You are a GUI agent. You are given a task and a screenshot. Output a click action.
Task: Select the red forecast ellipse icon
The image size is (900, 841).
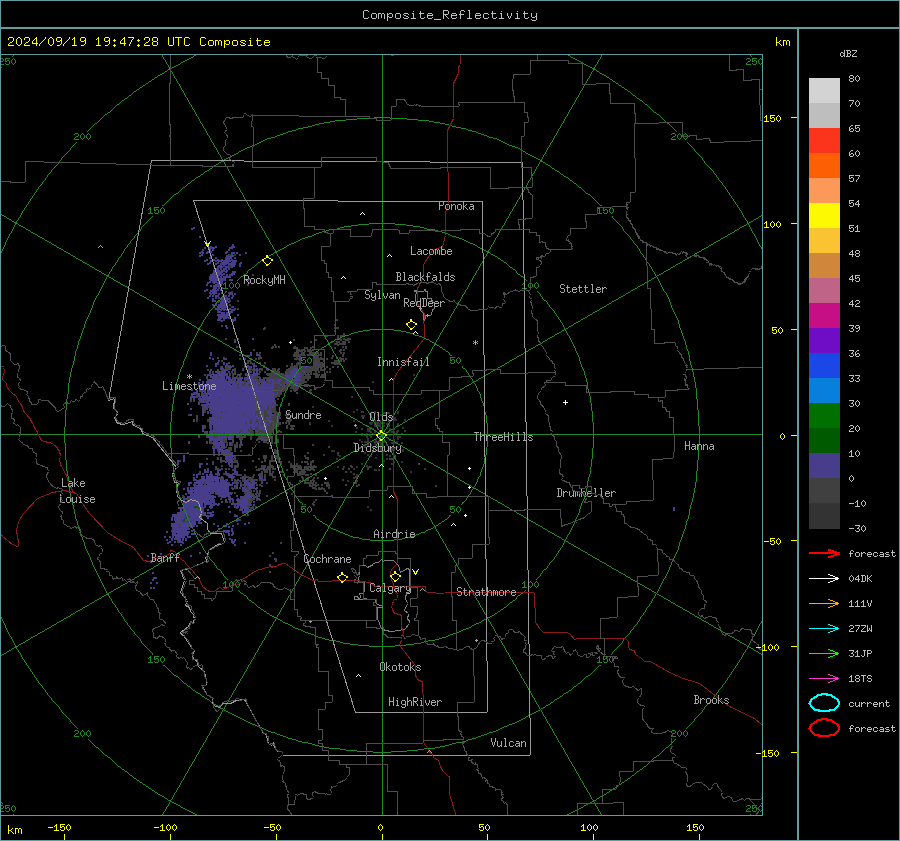[x=824, y=728]
